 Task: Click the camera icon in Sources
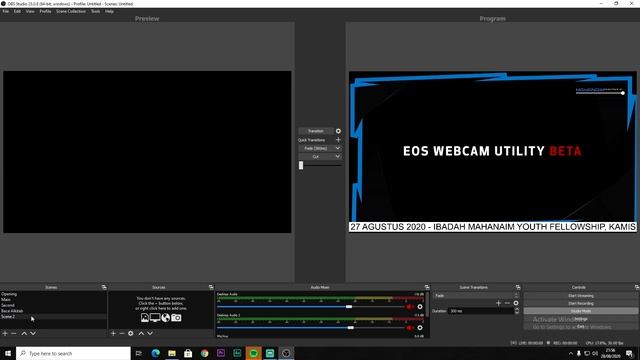(176, 318)
